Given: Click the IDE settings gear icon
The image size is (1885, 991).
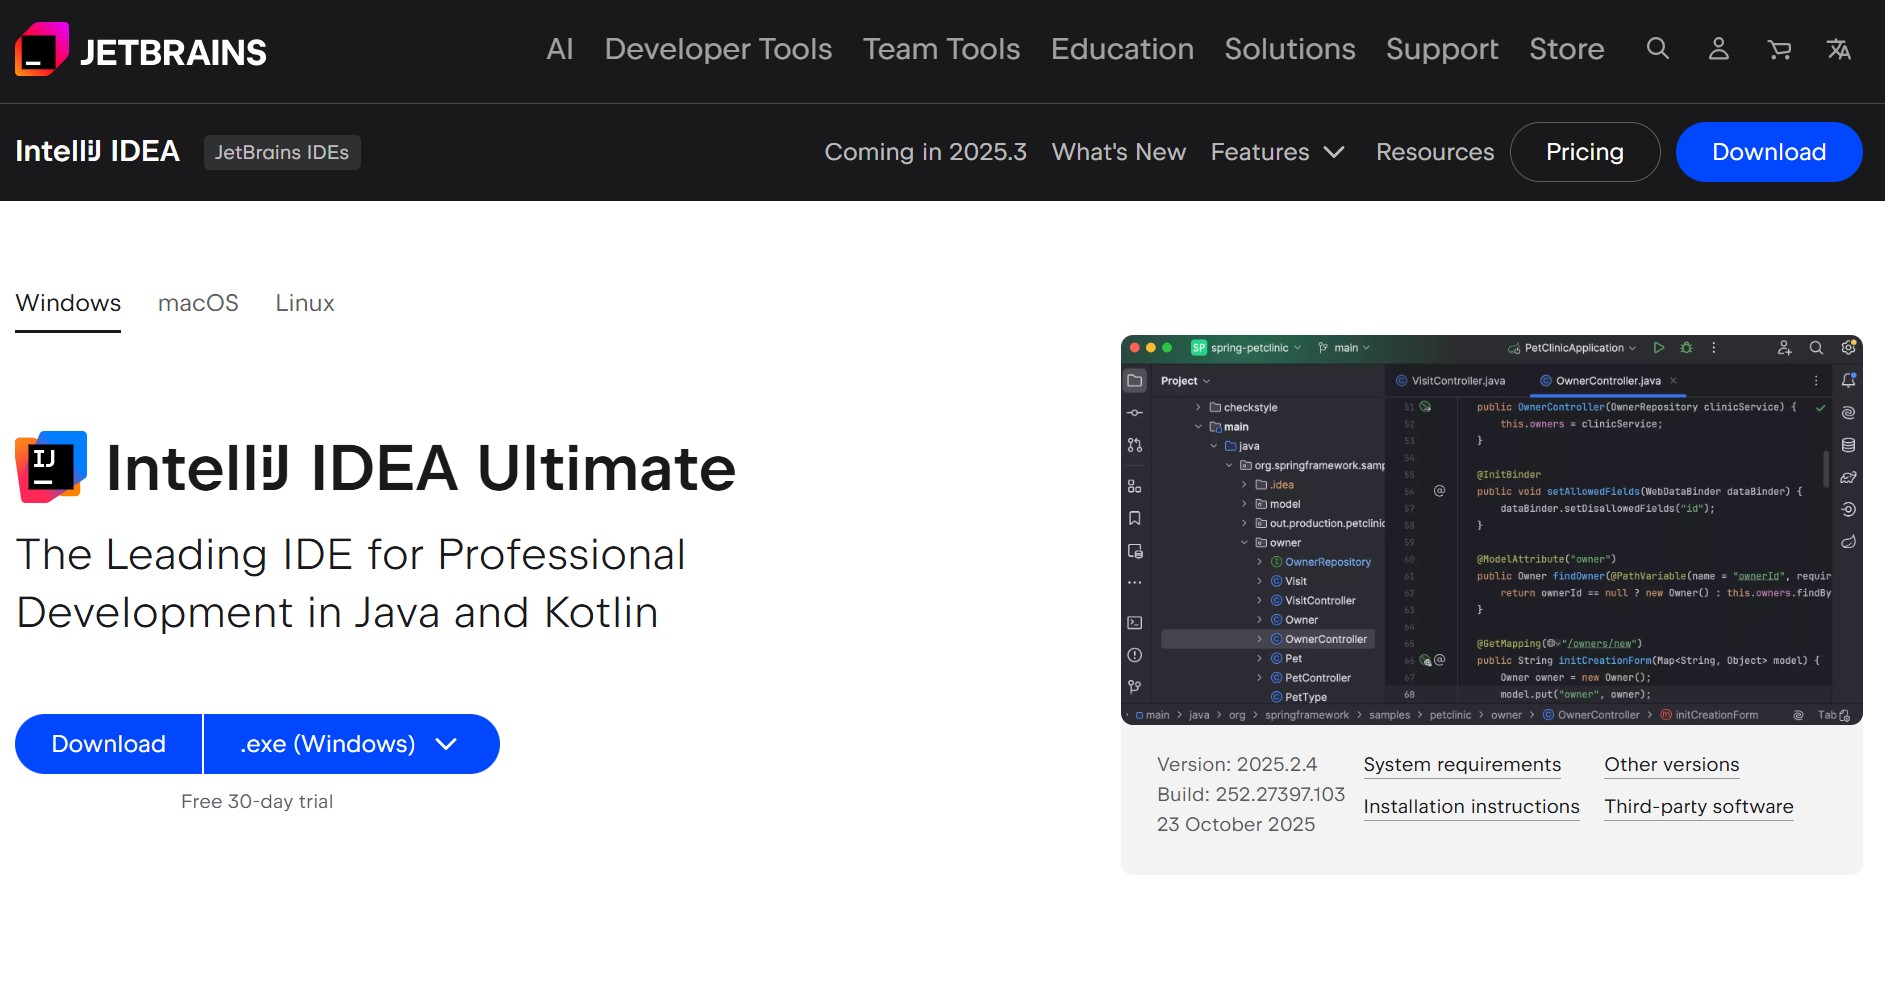Looking at the screenshot, I should (x=1848, y=348).
